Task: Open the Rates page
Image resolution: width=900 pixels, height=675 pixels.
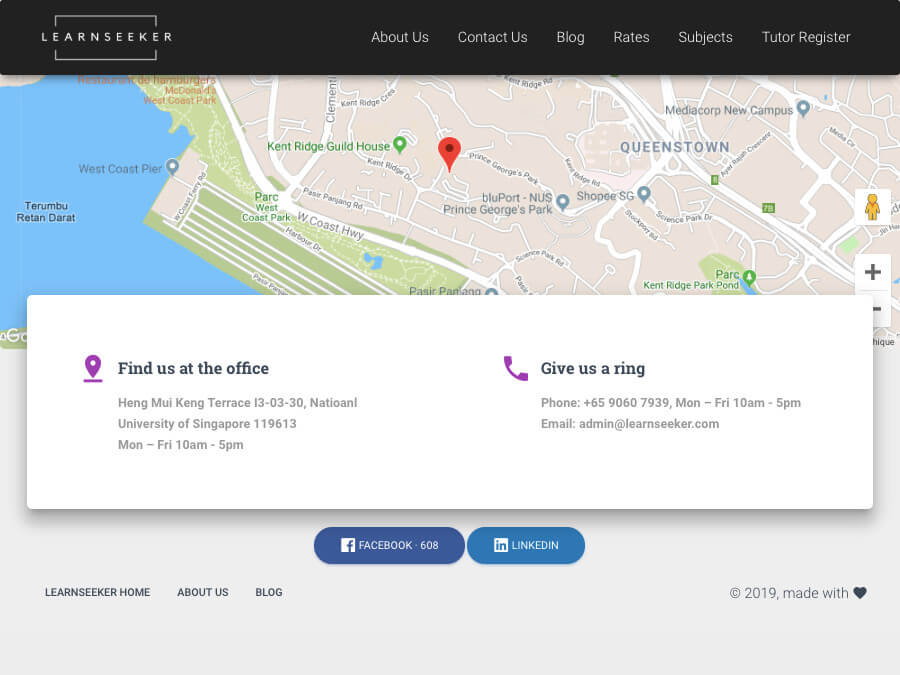Action: [x=631, y=37]
